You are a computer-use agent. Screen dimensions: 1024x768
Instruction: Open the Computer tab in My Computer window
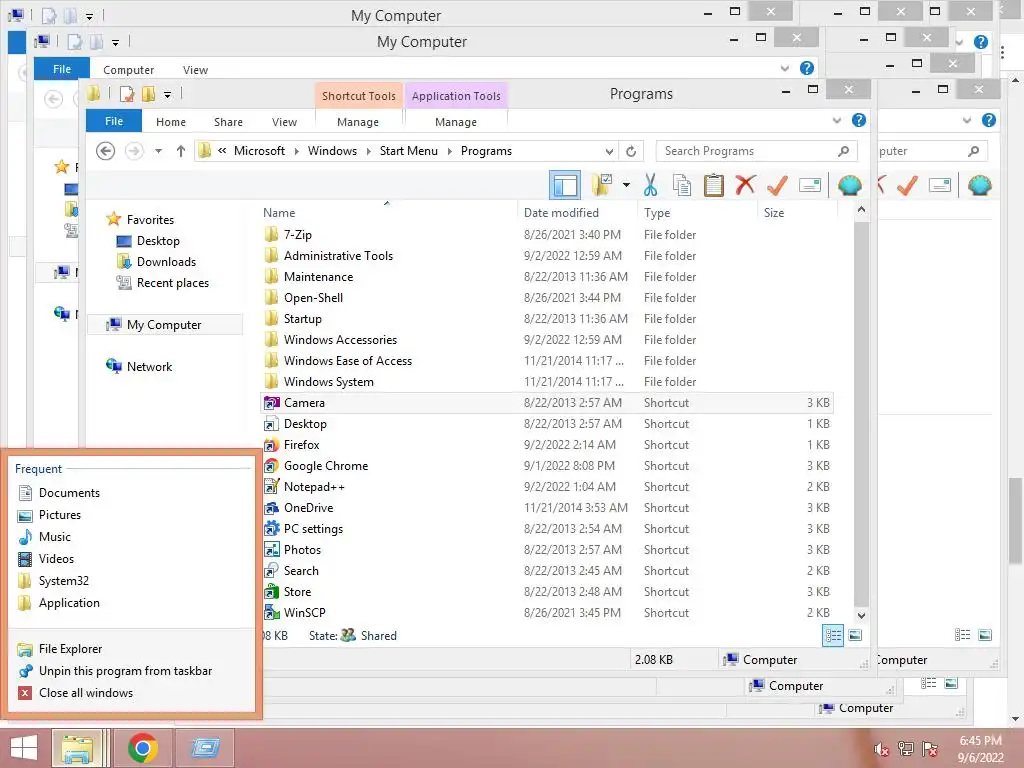[129, 70]
